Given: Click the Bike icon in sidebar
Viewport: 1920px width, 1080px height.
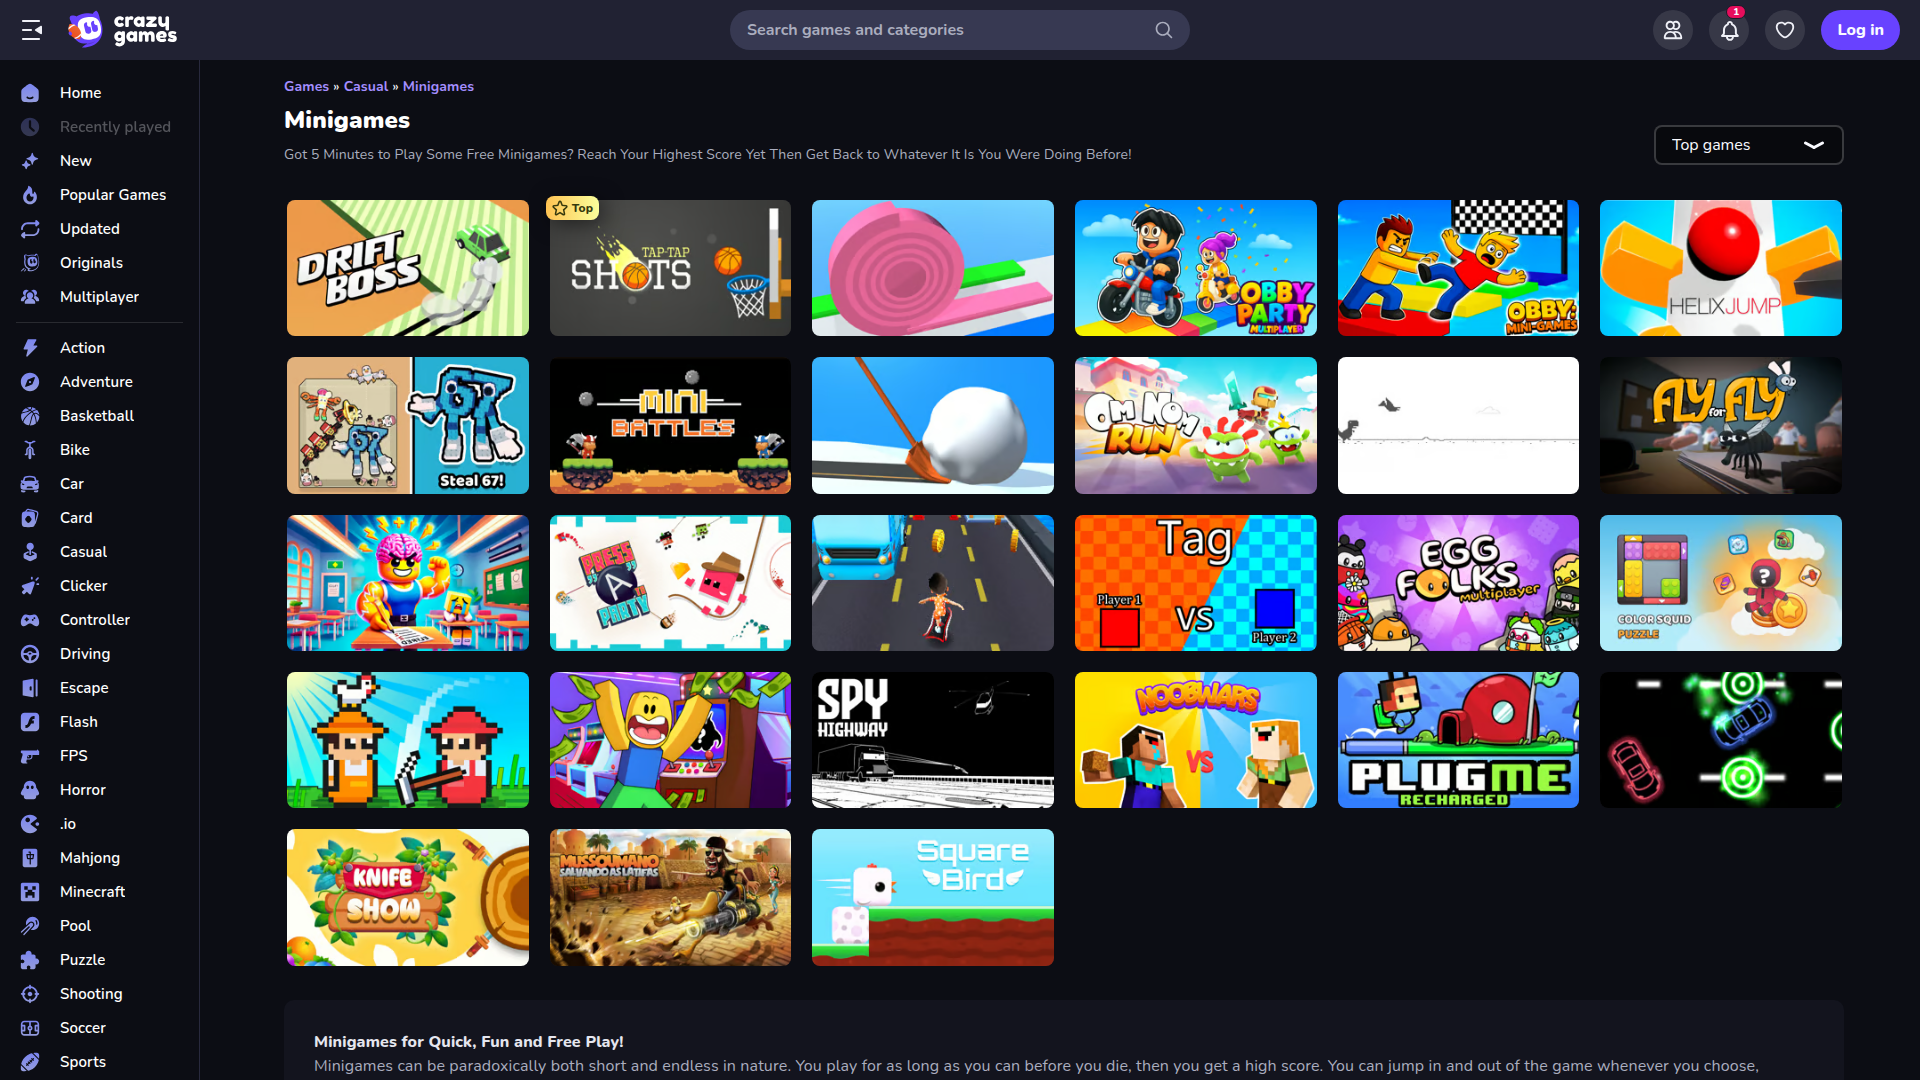Looking at the screenshot, I should point(30,450).
